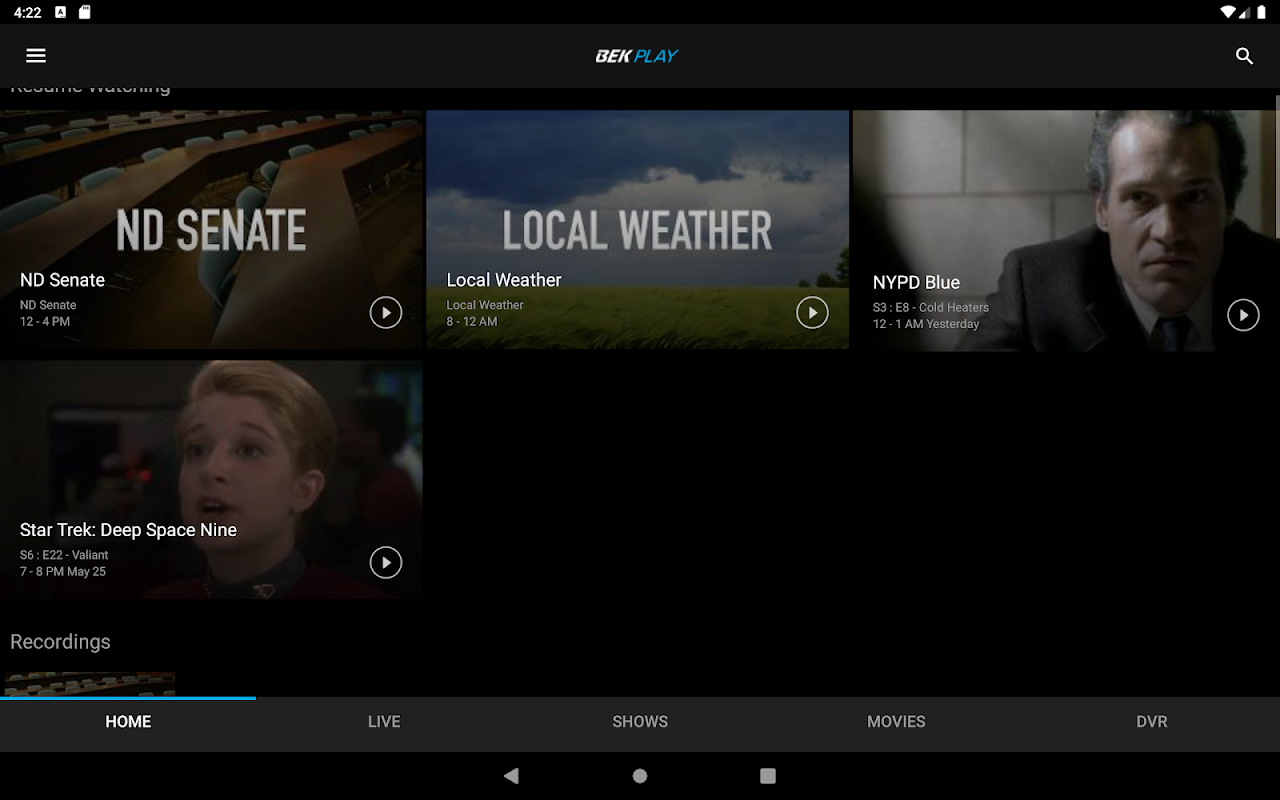This screenshot has height=800, width=1280.
Task: Tap the Android back button
Action: pyautogui.click(x=511, y=776)
